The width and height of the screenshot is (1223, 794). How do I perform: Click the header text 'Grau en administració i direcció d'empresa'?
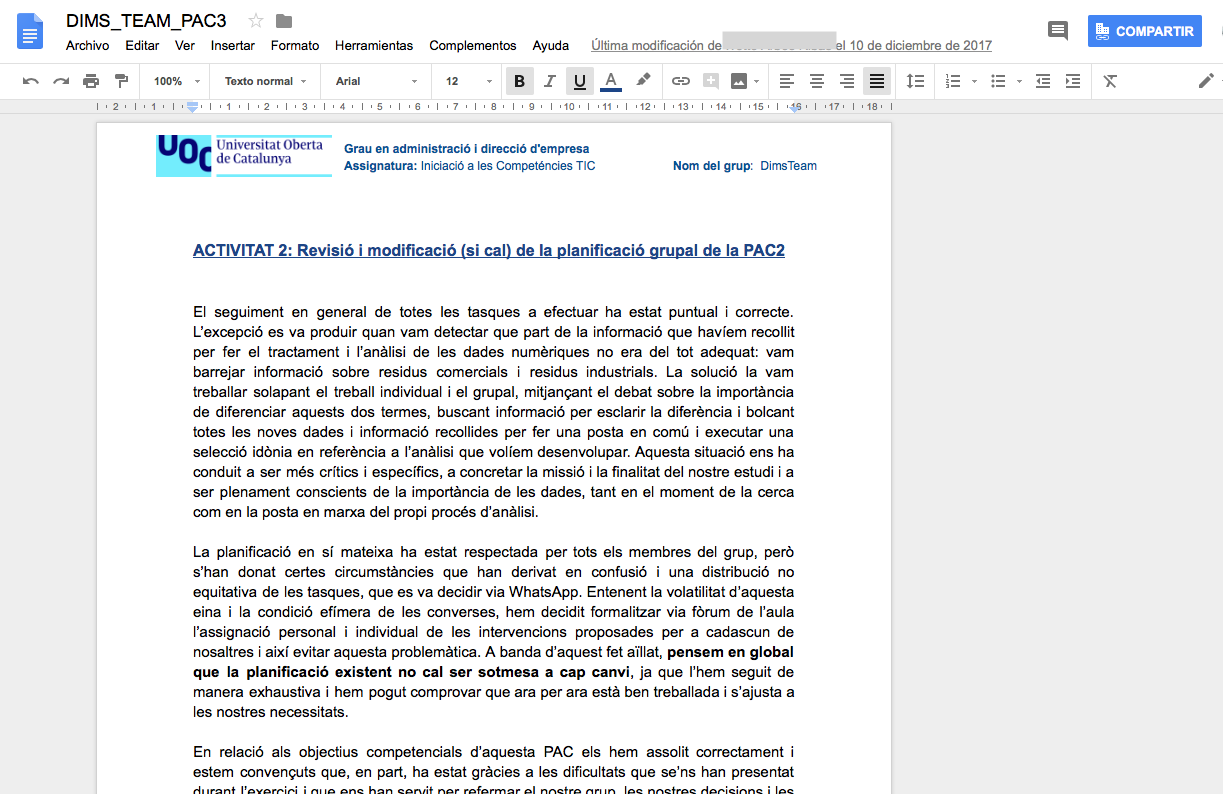[467, 149]
